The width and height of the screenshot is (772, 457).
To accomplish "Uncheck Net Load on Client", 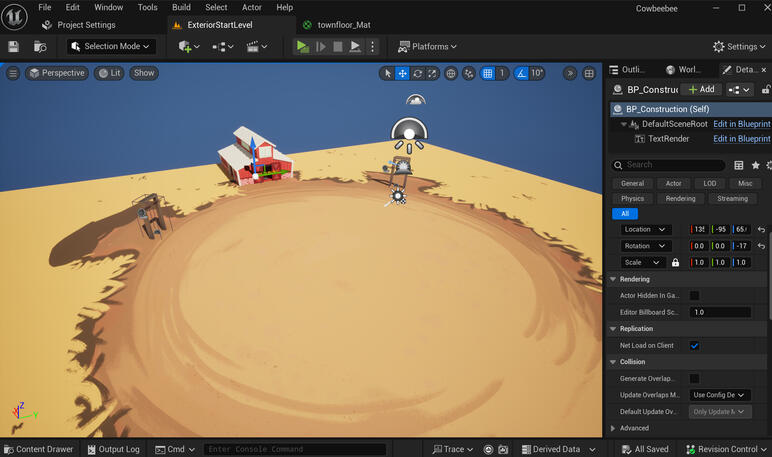I will tap(694, 345).
